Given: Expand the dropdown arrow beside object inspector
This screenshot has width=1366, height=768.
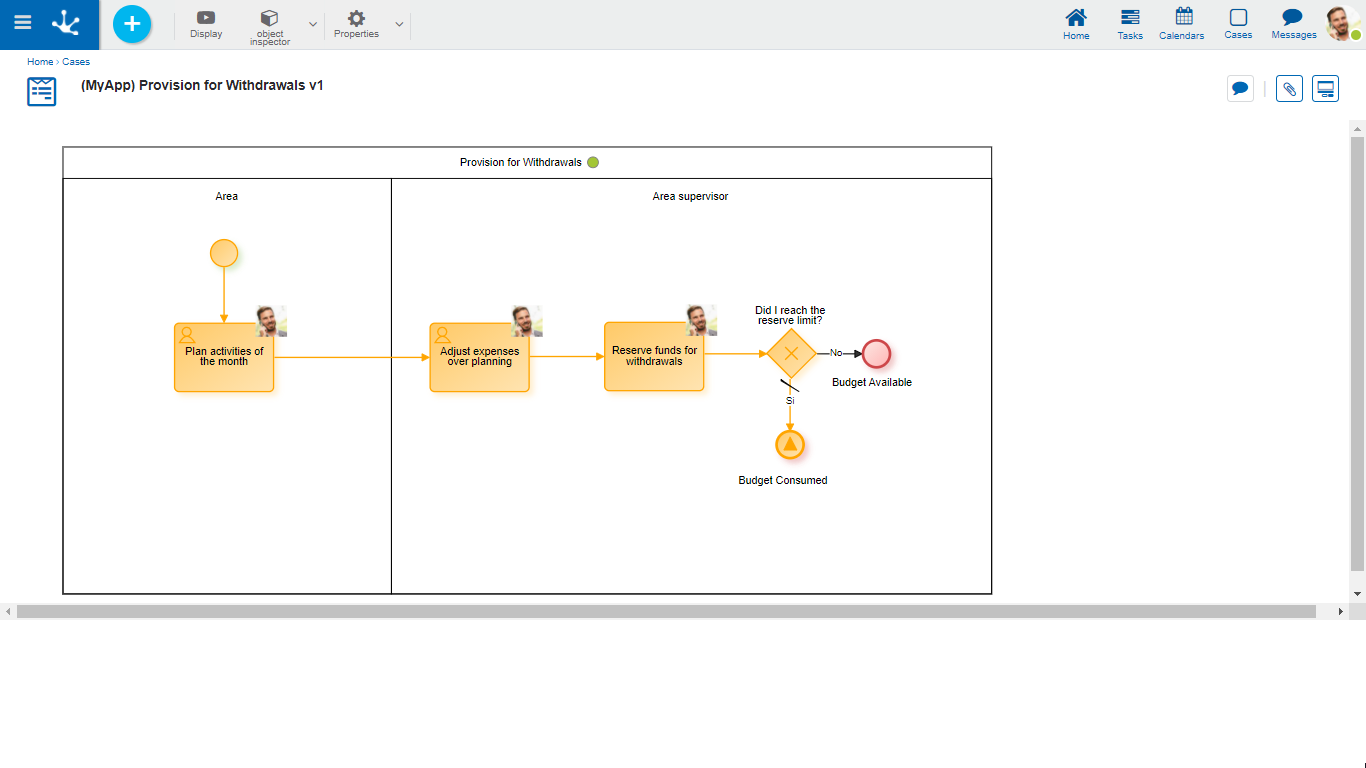Looking at the screenshot, I should [313, 24].
